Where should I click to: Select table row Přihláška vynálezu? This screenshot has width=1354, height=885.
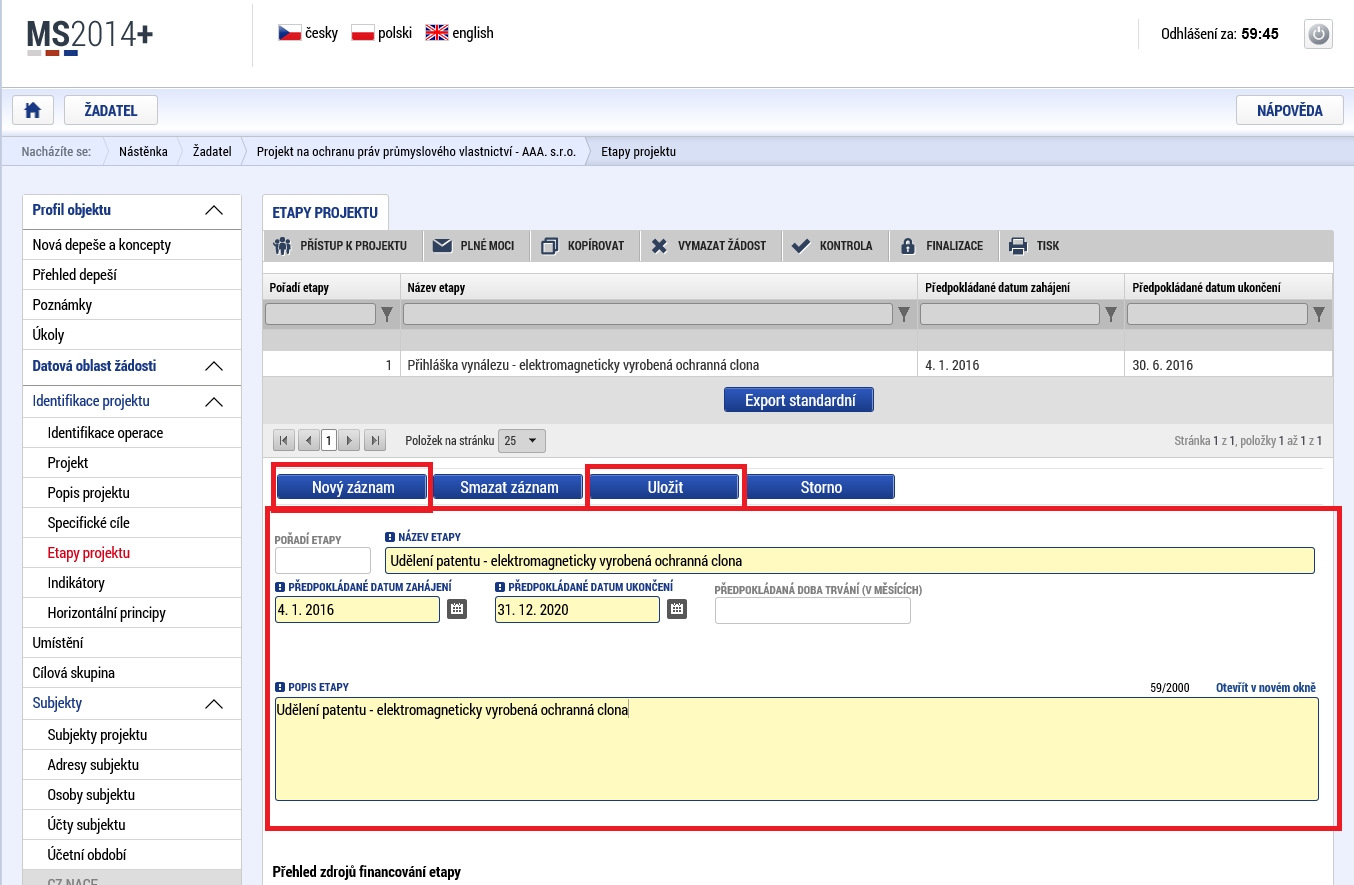[x=797, y=365]
